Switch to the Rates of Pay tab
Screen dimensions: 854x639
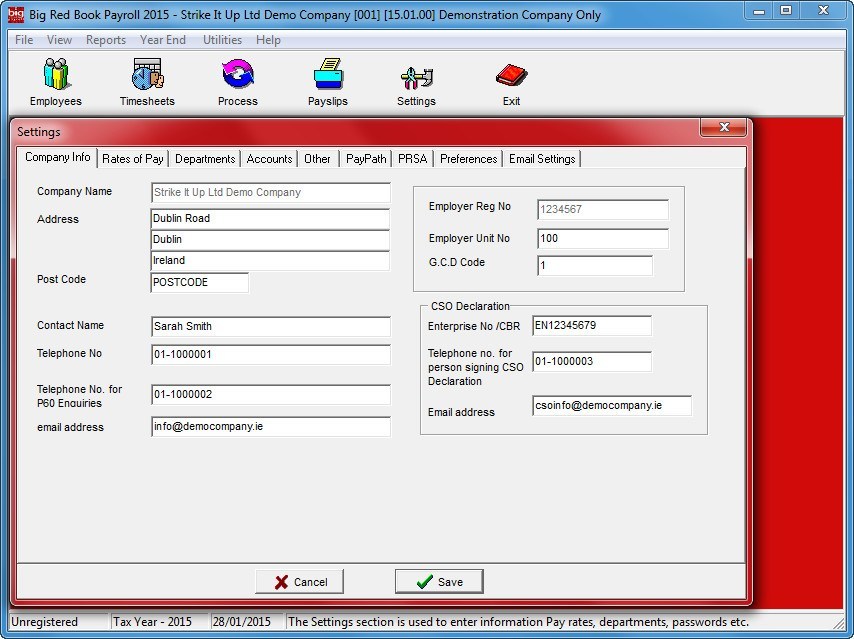(132, 158)
